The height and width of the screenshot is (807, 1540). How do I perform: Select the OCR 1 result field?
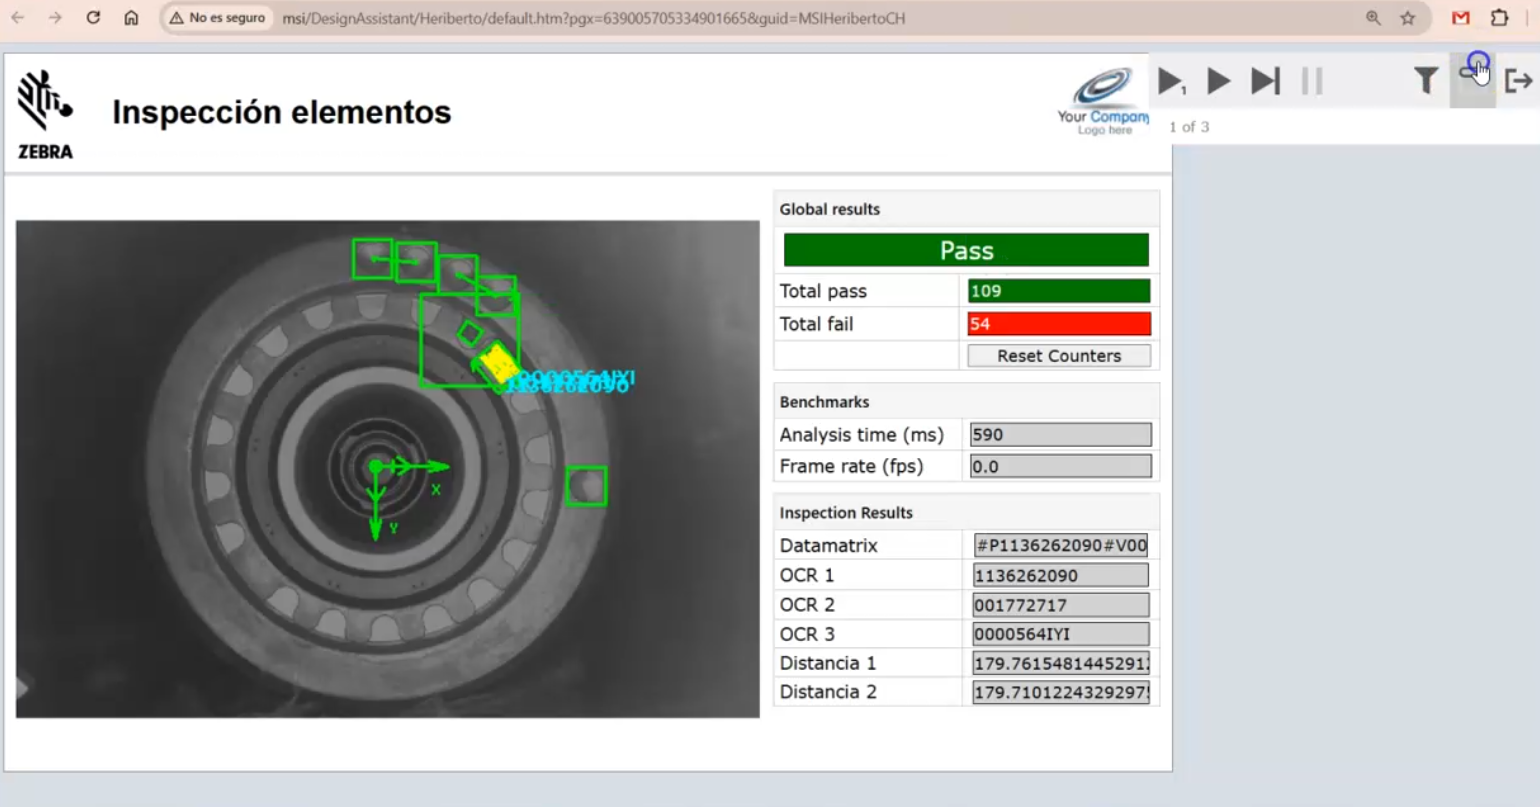(1059, 575)
